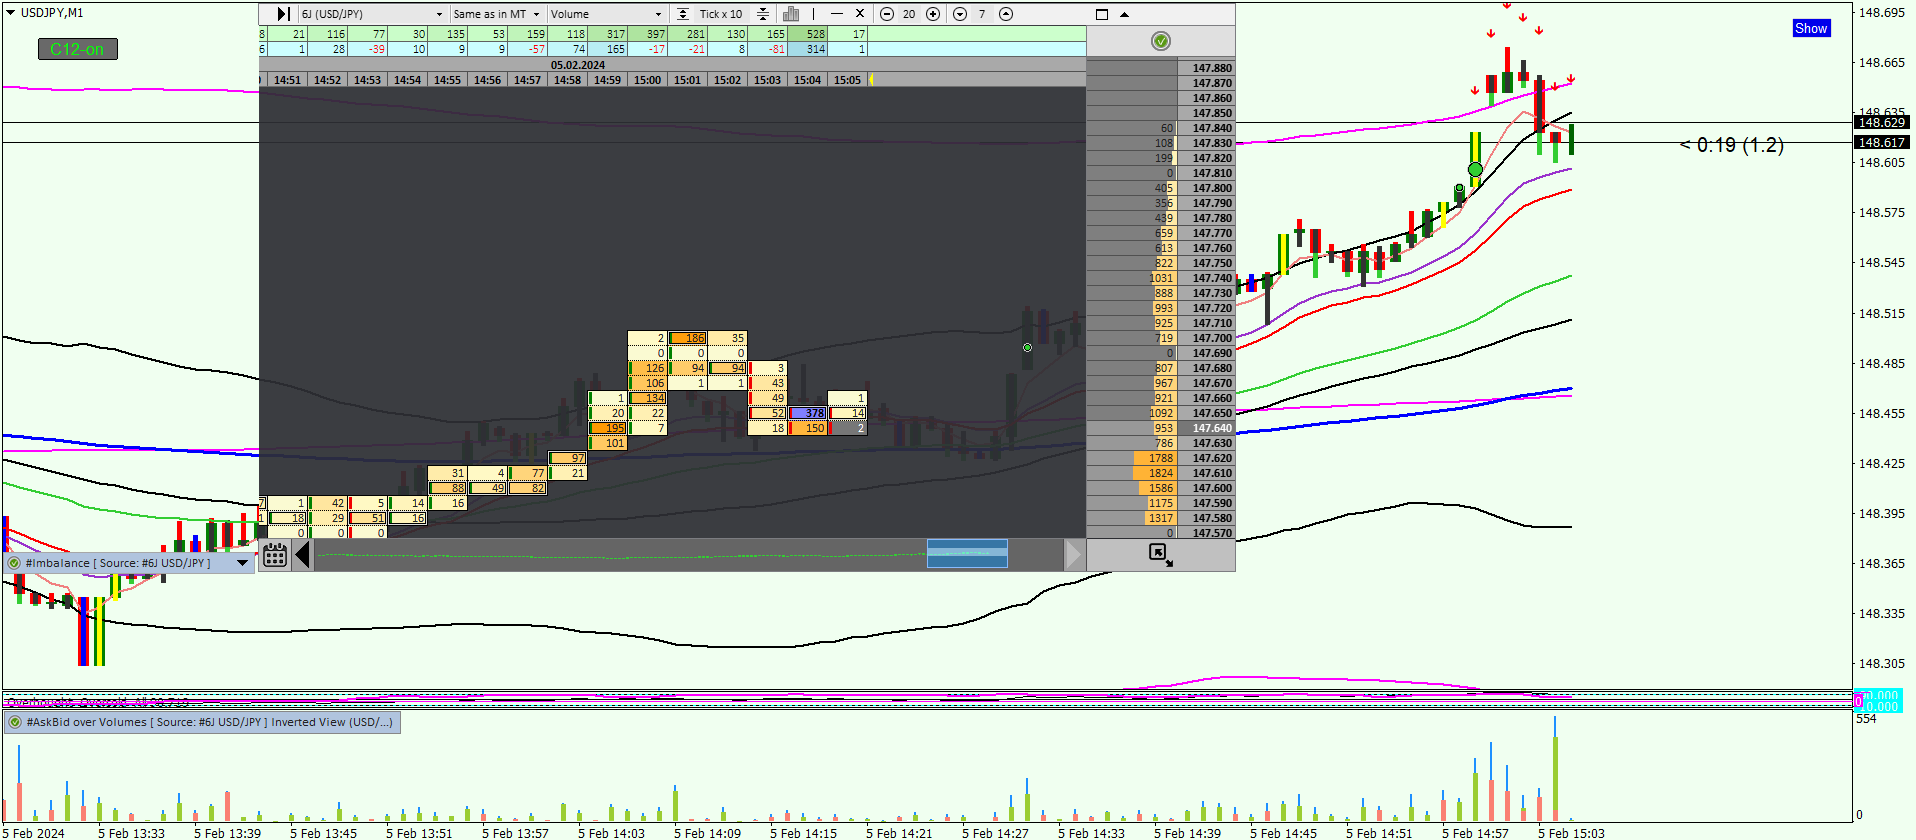This screenshot has height=840, width=1916.
Task: Open the Volume display mode dropdown
Action: pyautogui.click(x=606, y=14)
